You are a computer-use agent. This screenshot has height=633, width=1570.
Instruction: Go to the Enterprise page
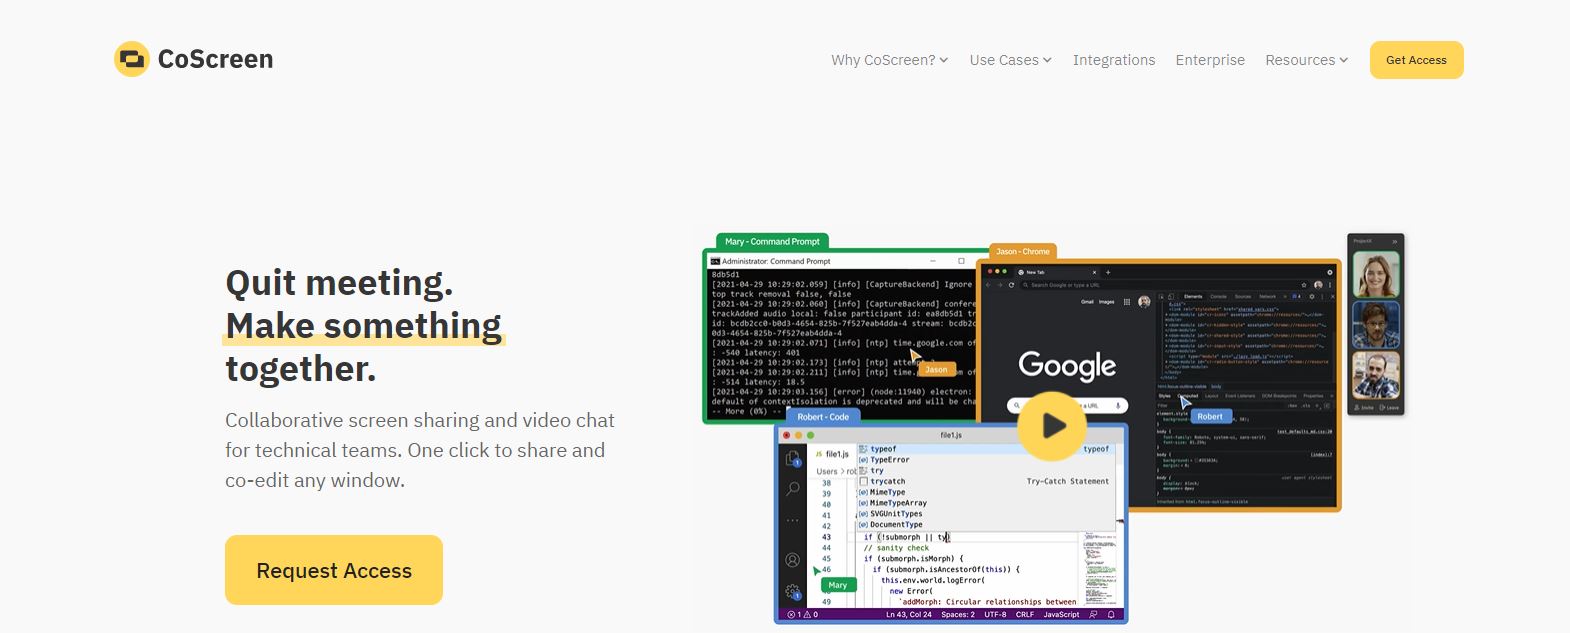(1210, 60)
